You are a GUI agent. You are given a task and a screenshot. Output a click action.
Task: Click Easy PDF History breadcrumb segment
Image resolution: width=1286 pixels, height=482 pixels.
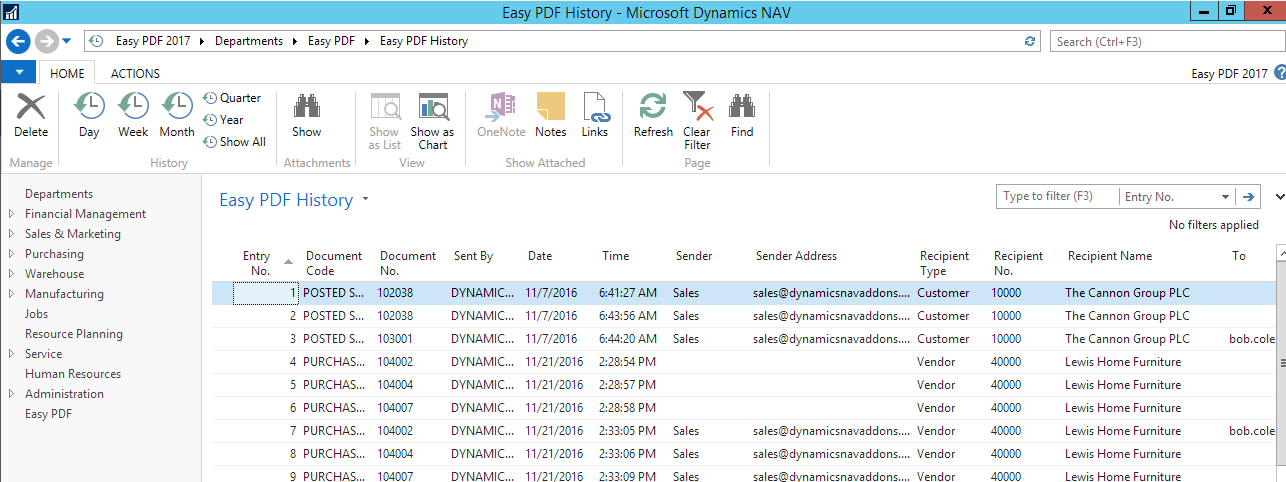[424, 41]
